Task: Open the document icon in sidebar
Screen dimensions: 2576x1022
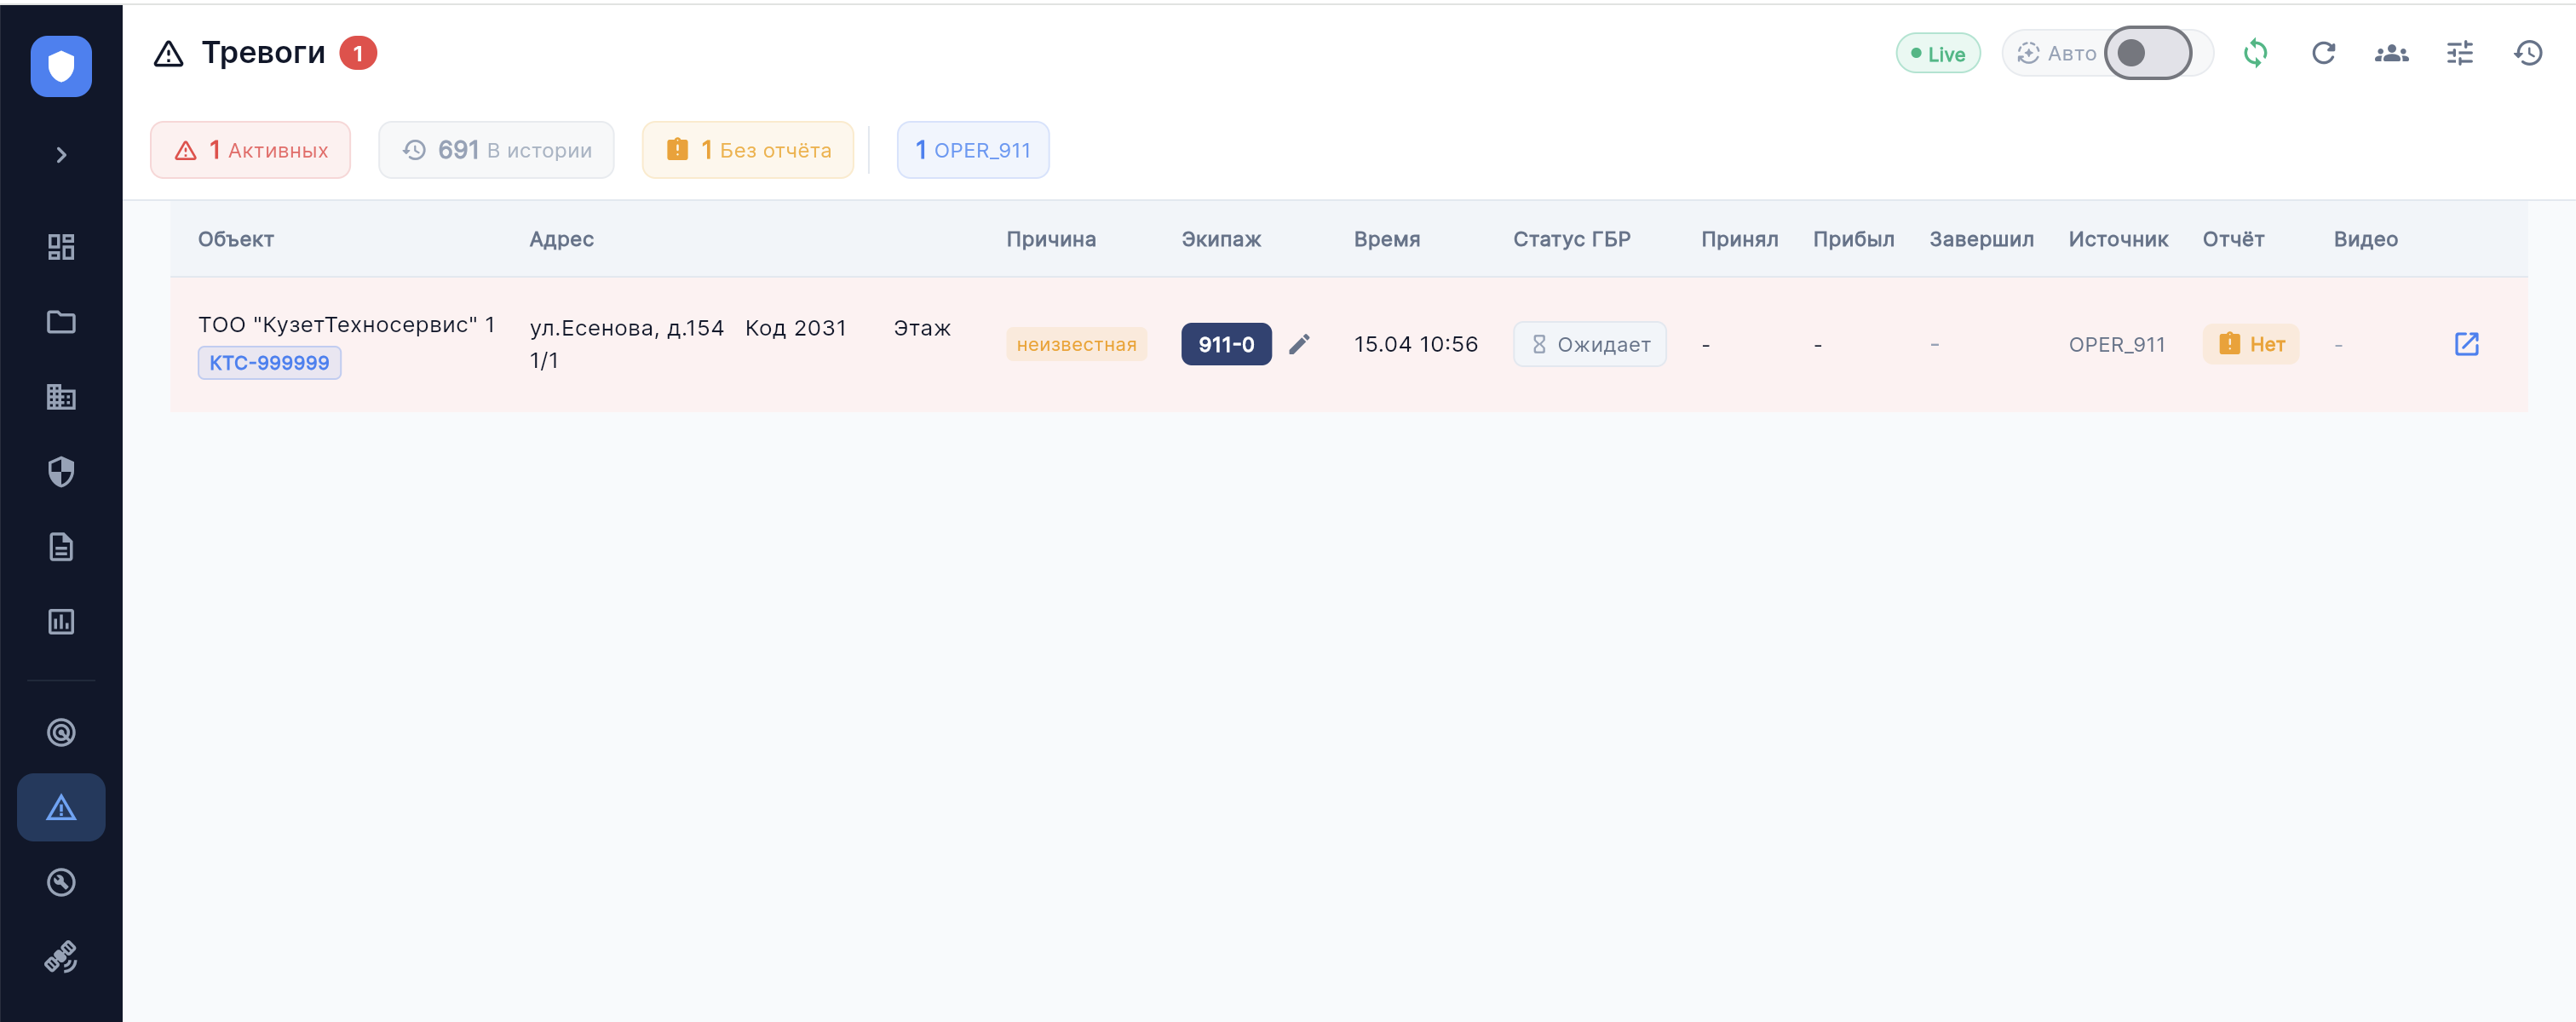Action: [x=61, y=547]
